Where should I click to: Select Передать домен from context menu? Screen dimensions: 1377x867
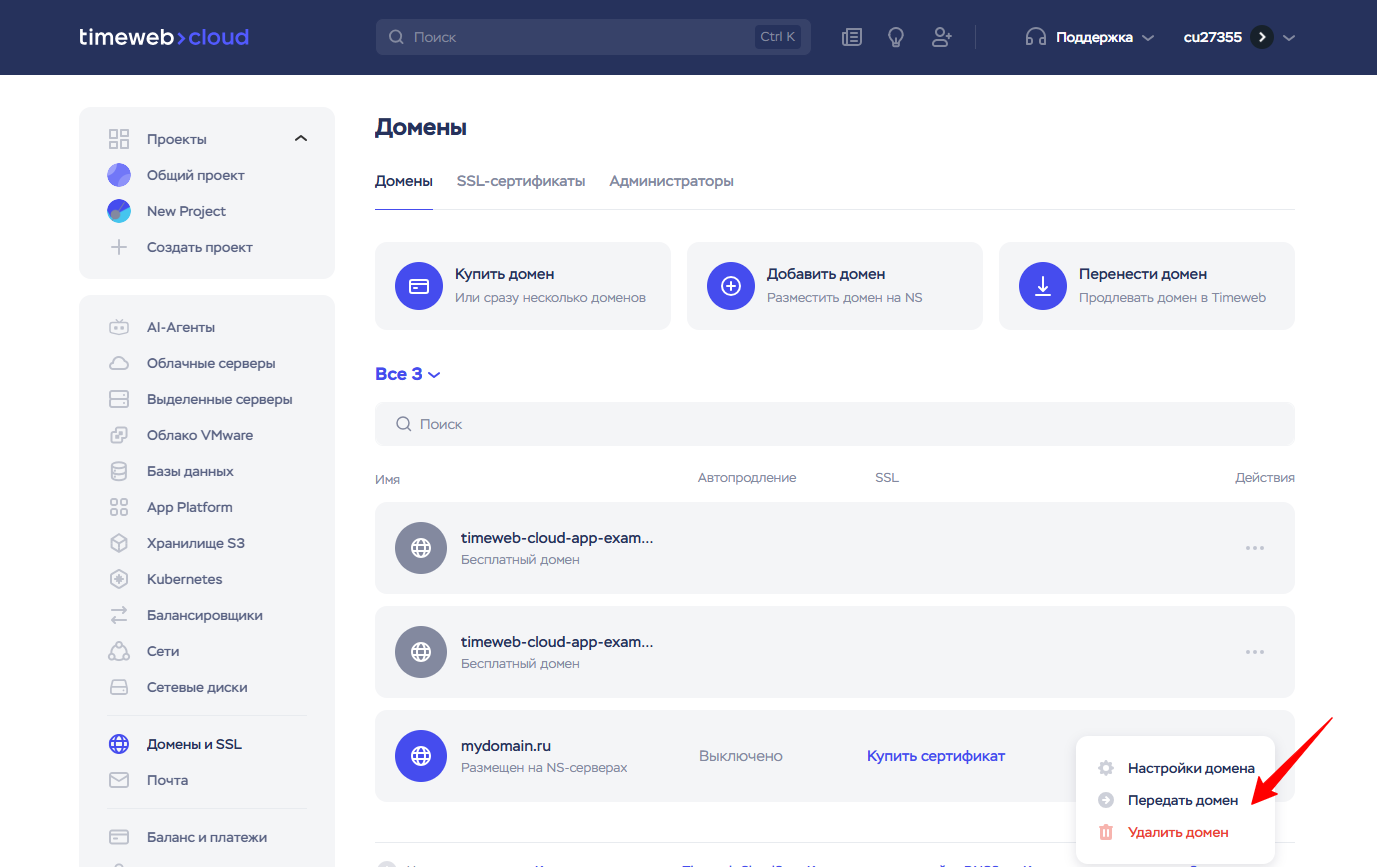click(x=1182, y=800)
